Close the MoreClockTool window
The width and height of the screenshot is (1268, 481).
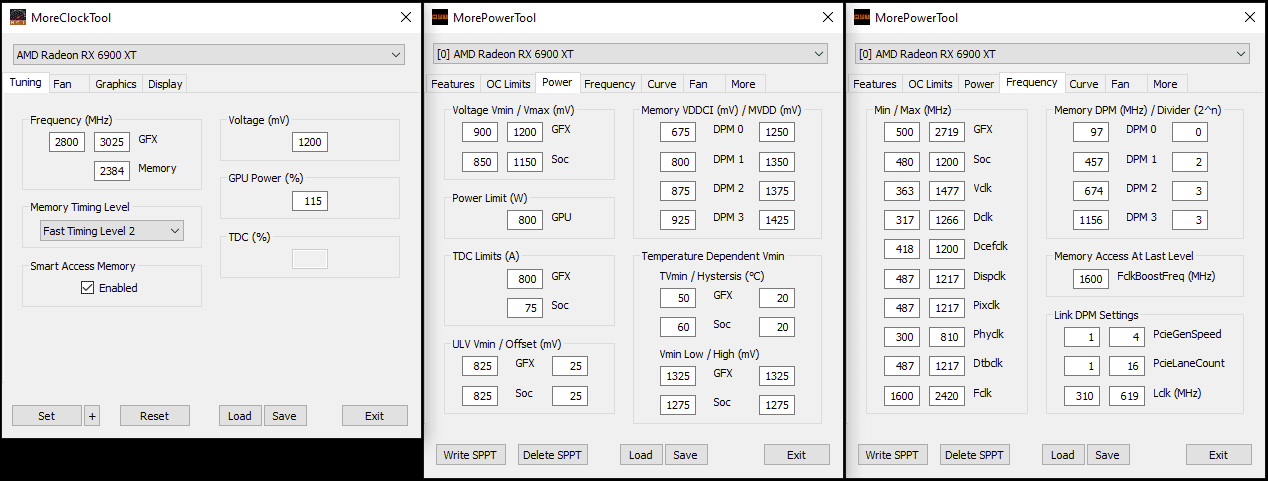point(405,17)
